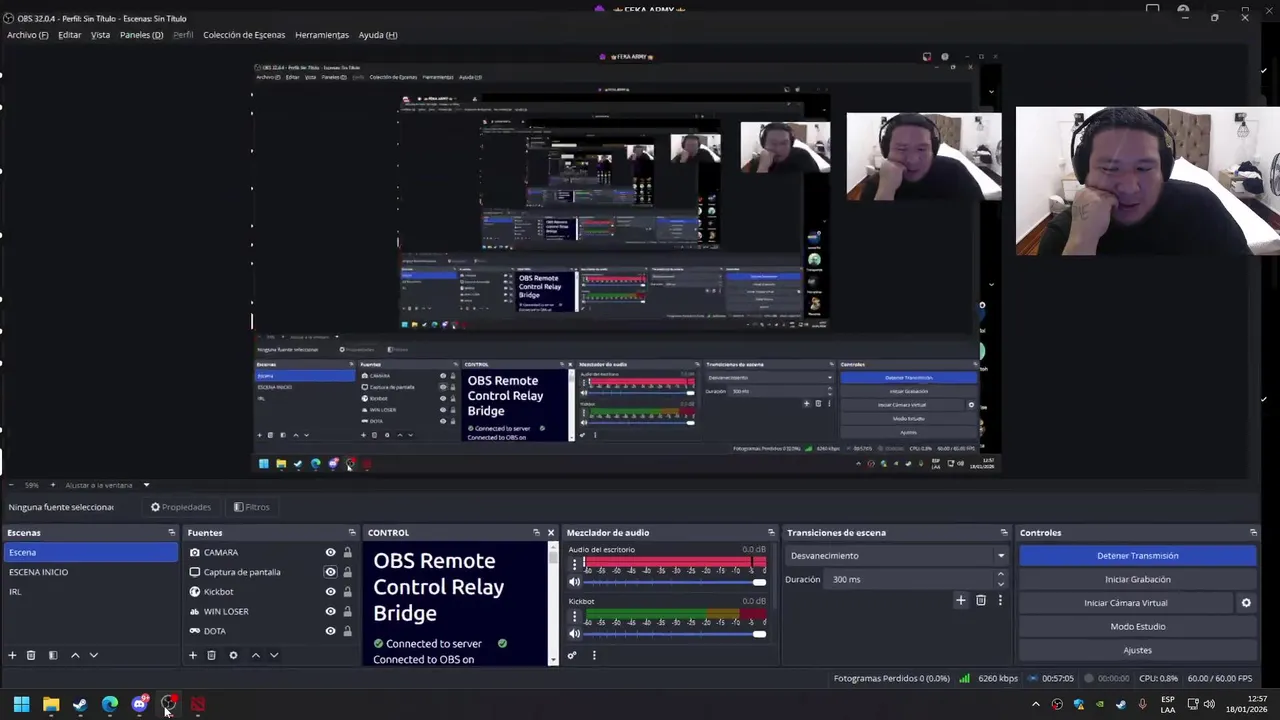1280x720 pixels.
Task: Open scene filters icon in Escenas toolbar
Action: click(53, 655)
